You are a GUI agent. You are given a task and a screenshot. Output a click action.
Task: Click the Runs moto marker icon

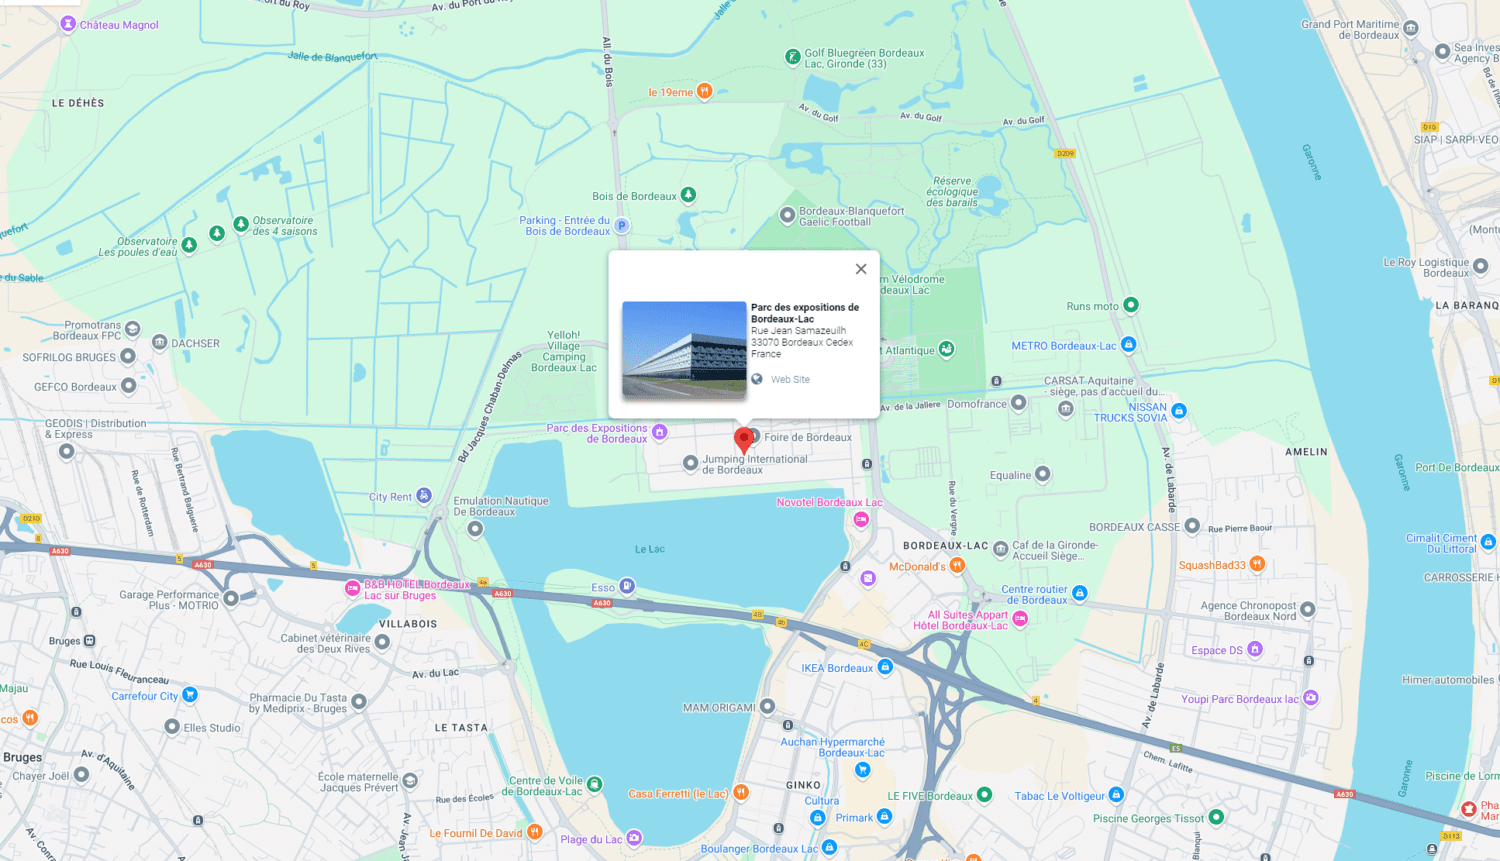tap(1131, 305)
